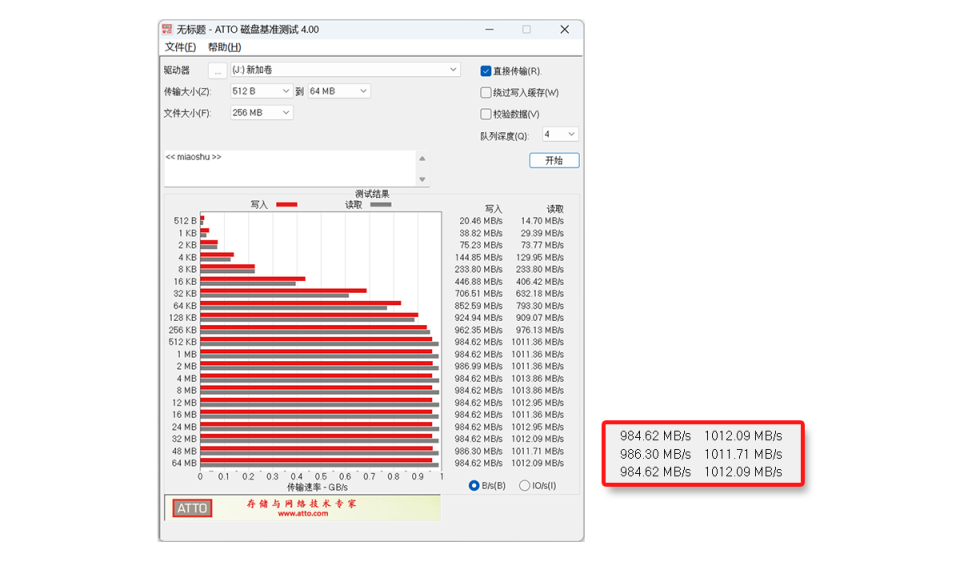
Task: Select the IO/s(I) radio button
Action: pos(524,485)
